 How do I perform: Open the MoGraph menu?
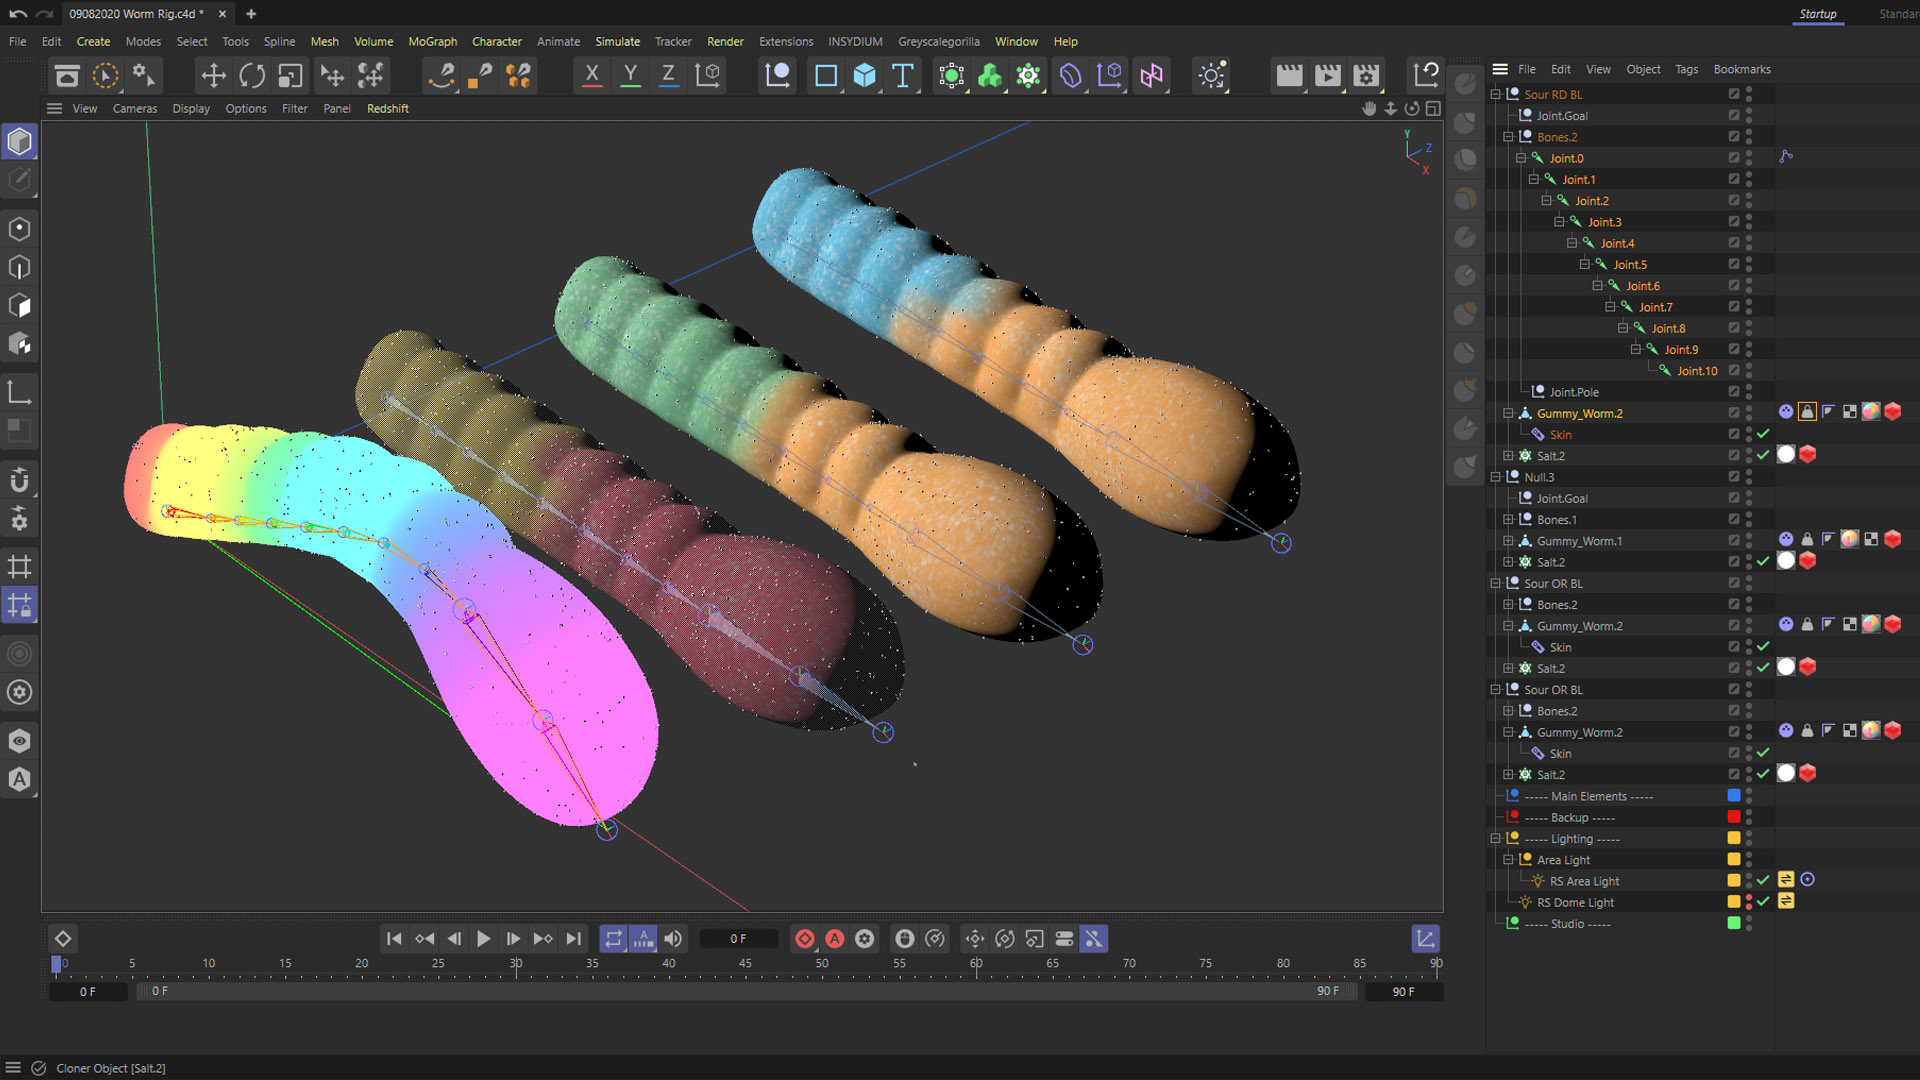(432, 42)
